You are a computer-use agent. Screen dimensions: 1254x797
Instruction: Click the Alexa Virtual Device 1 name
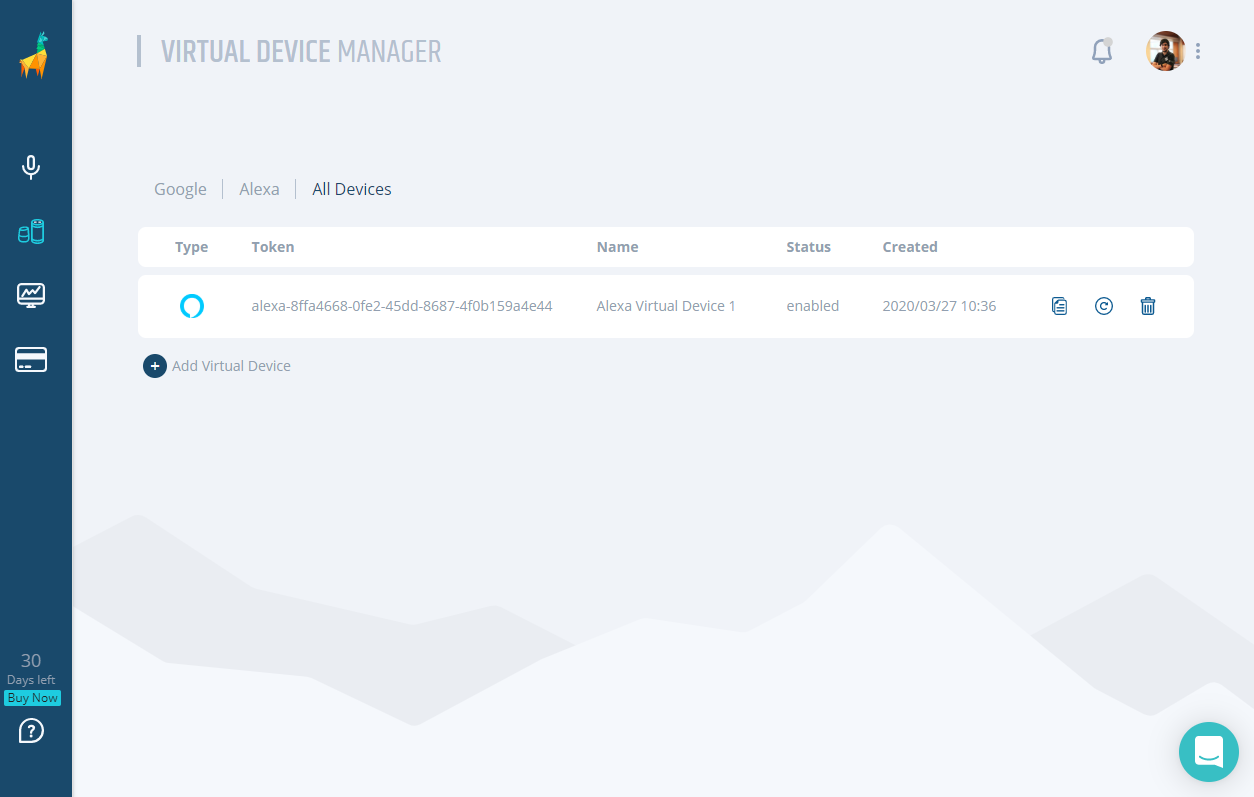(x=666, y=306)
